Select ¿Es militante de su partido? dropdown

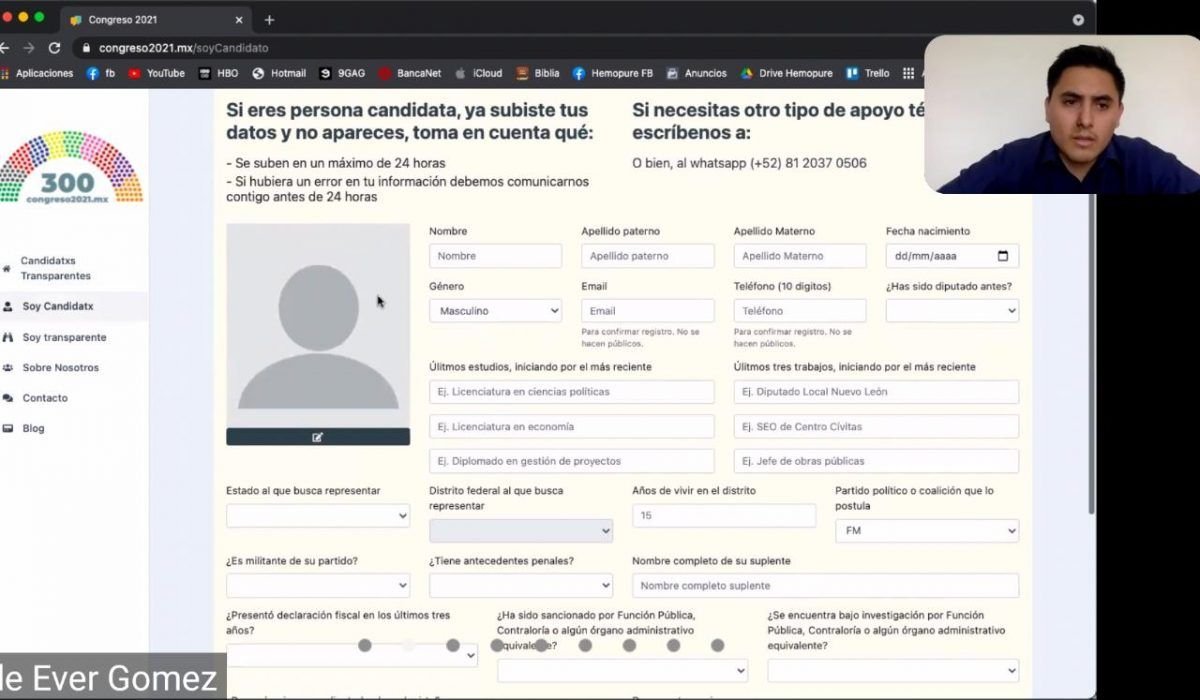(317, 586)
